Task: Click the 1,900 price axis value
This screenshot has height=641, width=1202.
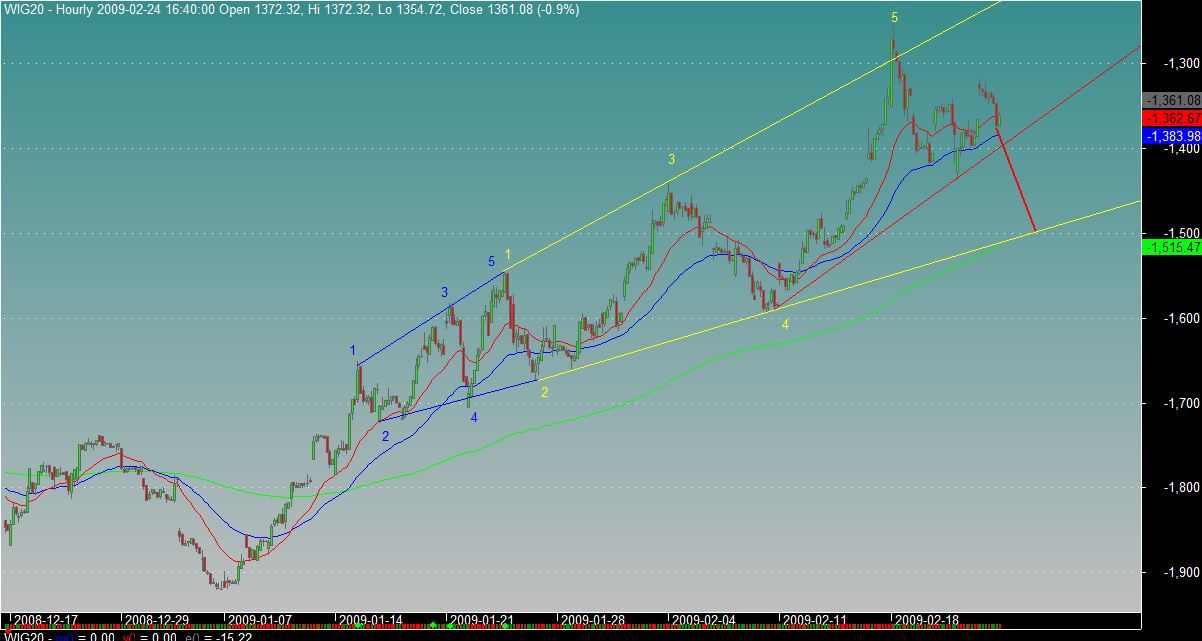Action: pos(1181,573)
